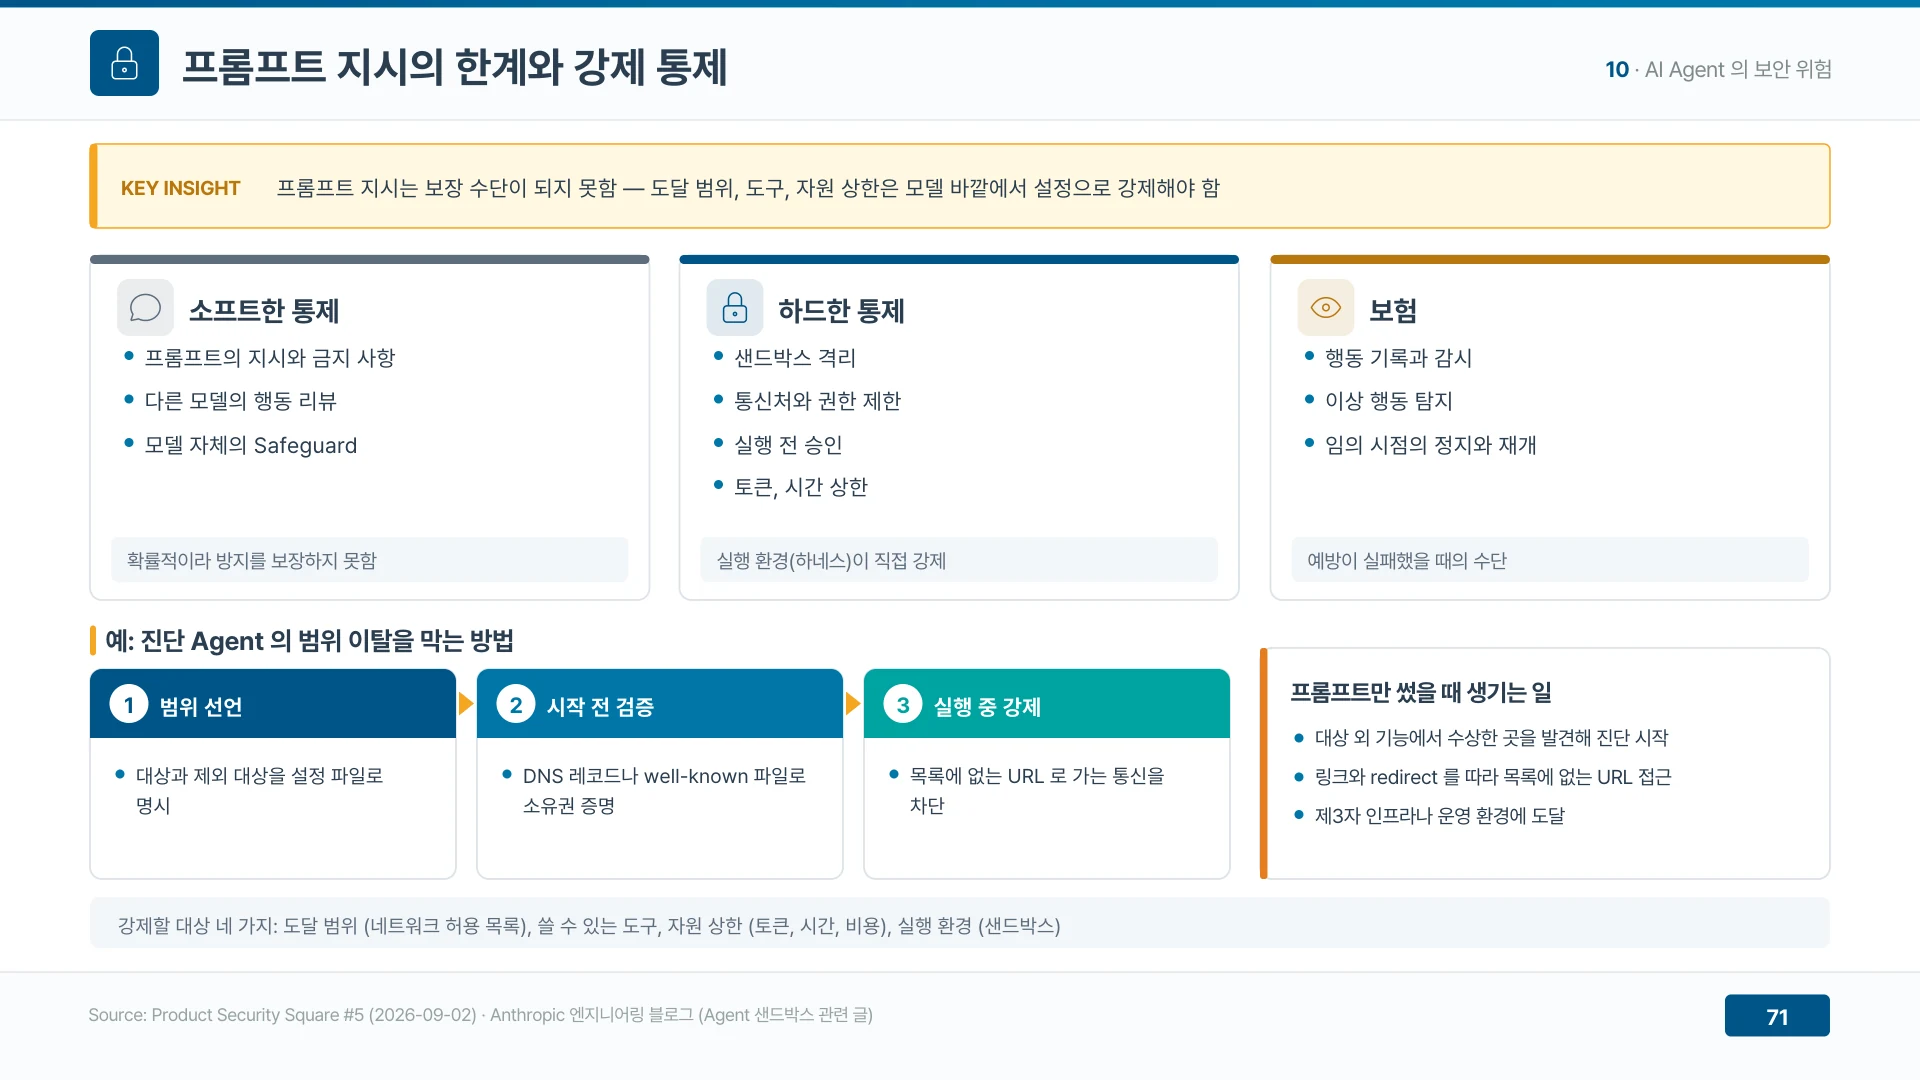Click the lock icon beside the slide title
This screenshot has width=1920, height=1080.
point(124,63)
